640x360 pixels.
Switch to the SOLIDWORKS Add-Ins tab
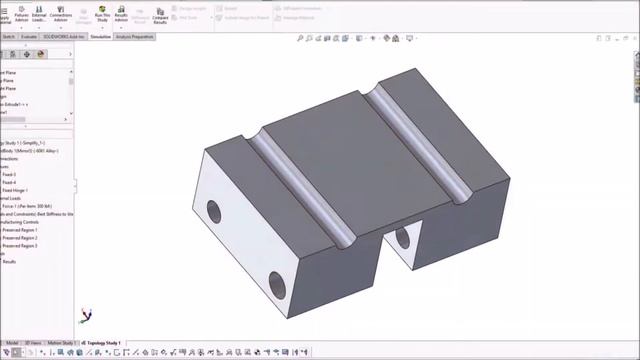coord(64,37)
